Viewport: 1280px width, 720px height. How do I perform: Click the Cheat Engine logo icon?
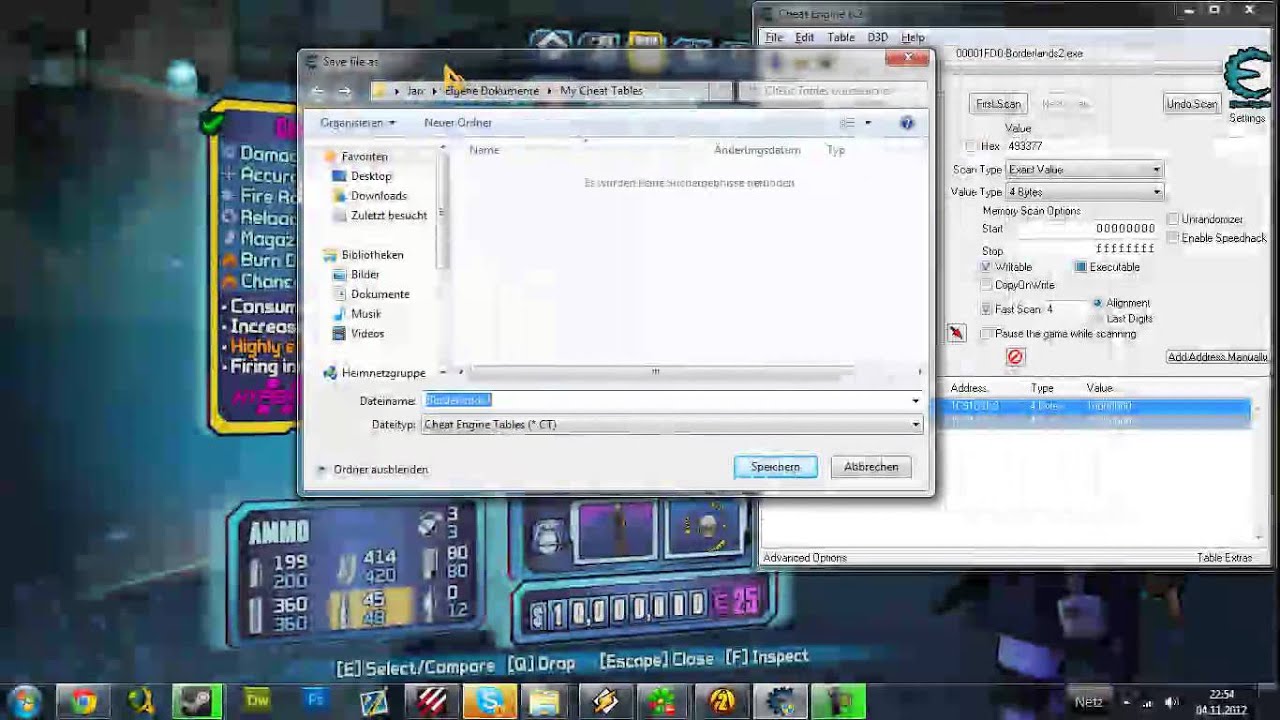tap(1247, 82)
